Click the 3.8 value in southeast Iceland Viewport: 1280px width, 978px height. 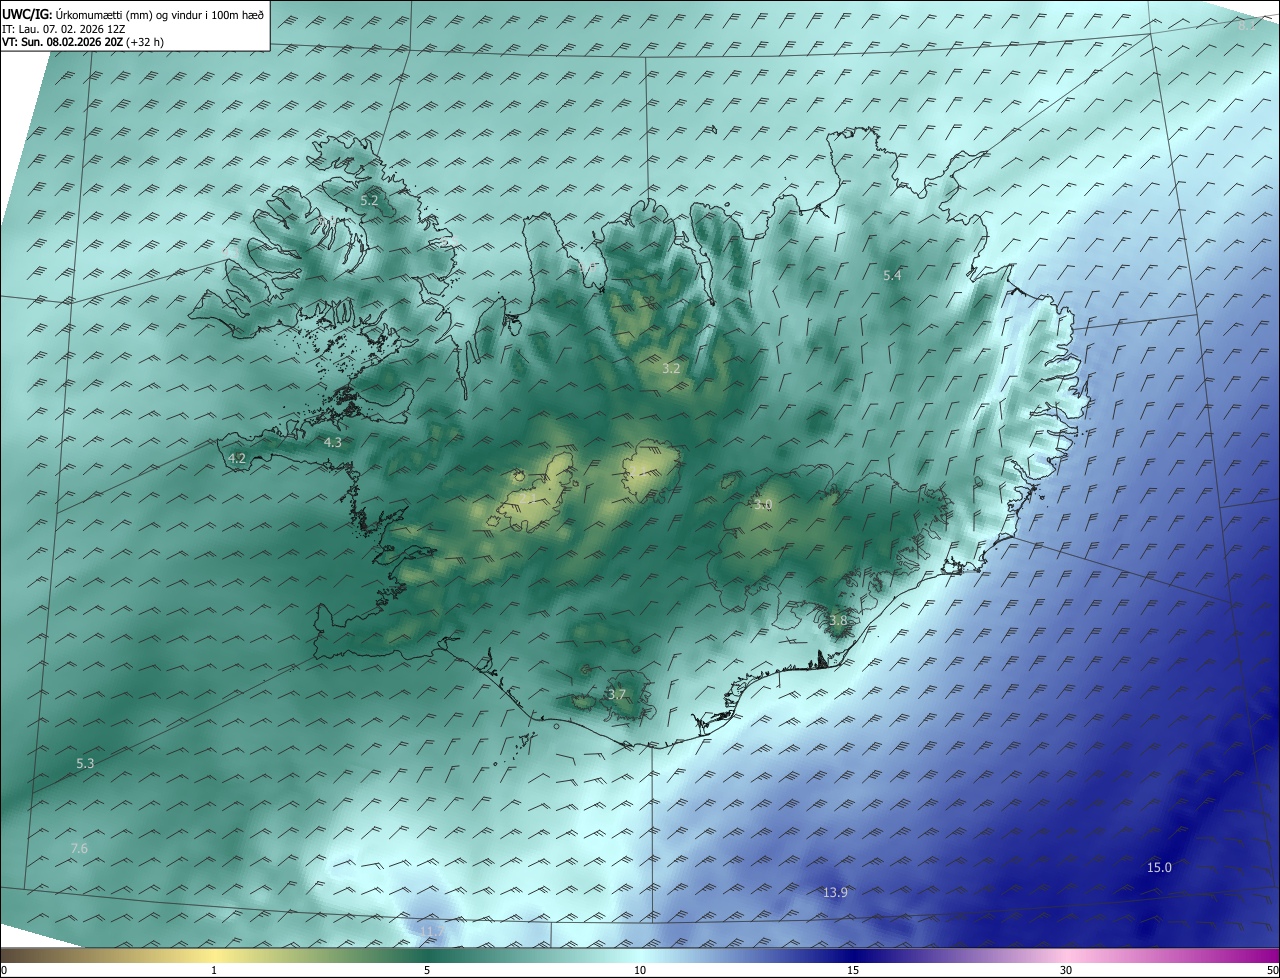[x=838, y=621]
